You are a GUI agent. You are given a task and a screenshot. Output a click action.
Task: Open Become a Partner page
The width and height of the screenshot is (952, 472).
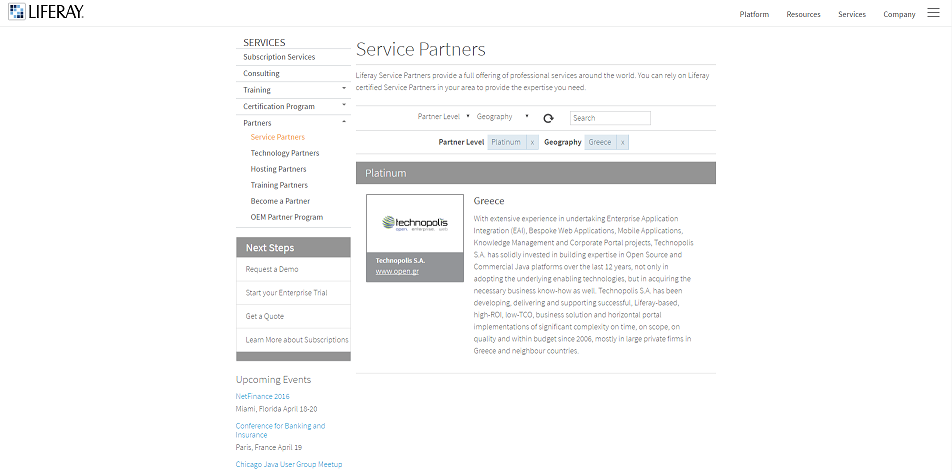pyautogui.click(x=280, y=201)
